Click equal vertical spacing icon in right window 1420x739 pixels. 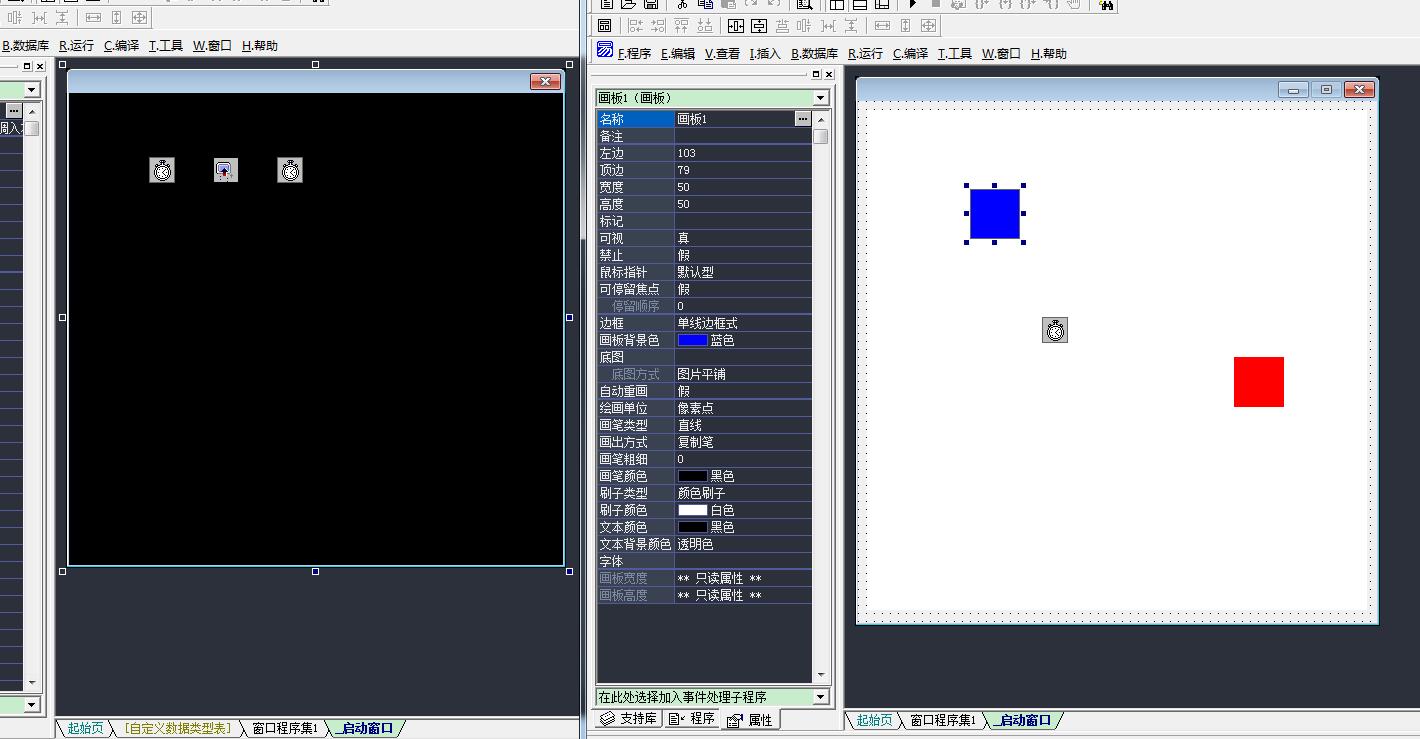[851, 26]
